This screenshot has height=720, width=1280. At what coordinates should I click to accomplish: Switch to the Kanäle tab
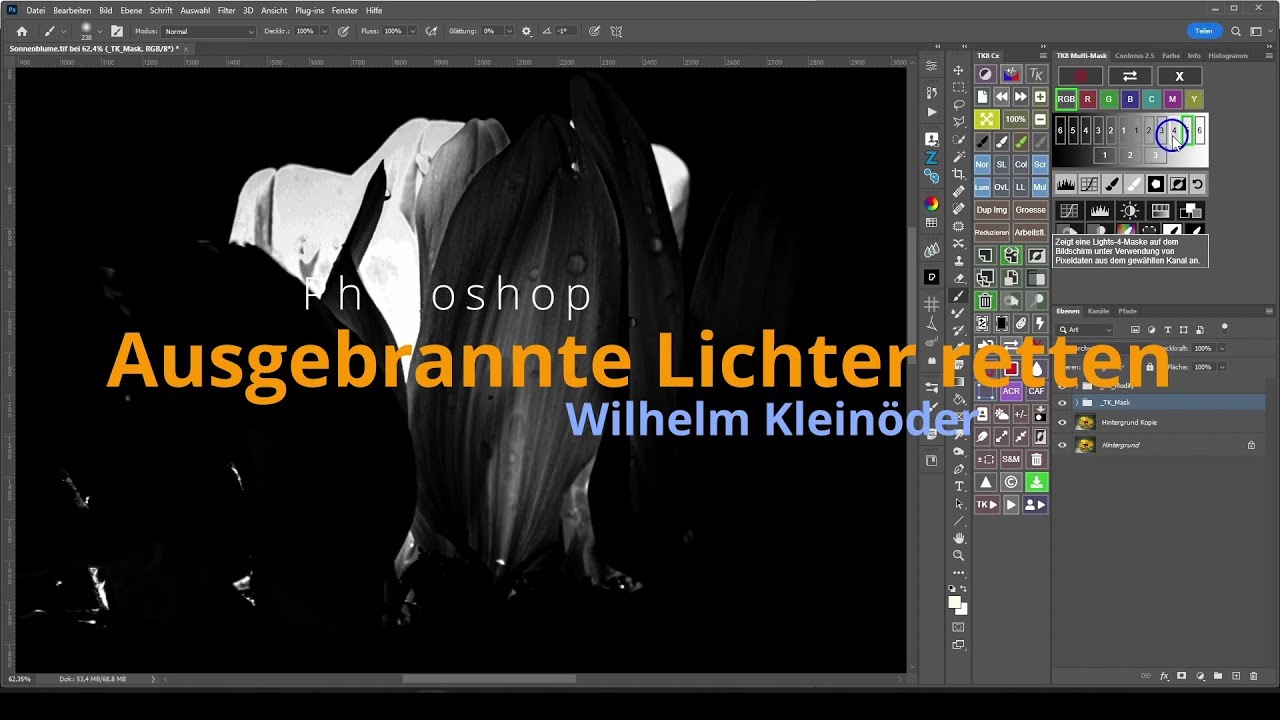click(1099, 311)
